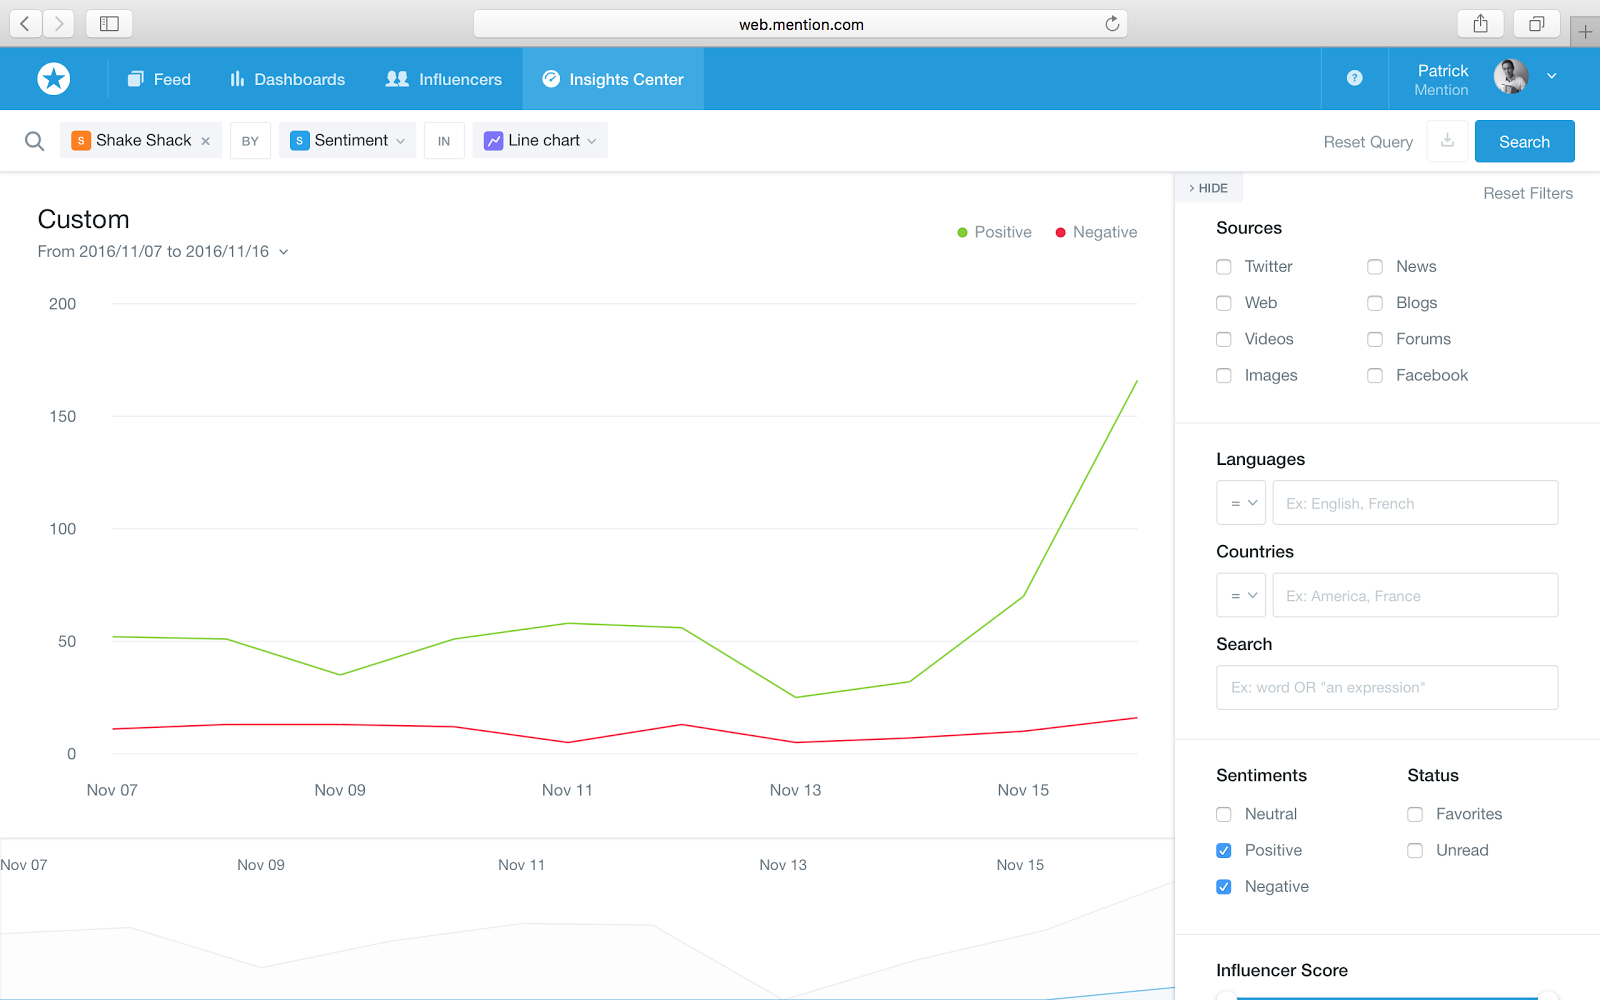The image size is (1600, 1000).
Task: Open a new tab plus button
Action: coord(1585,32)
